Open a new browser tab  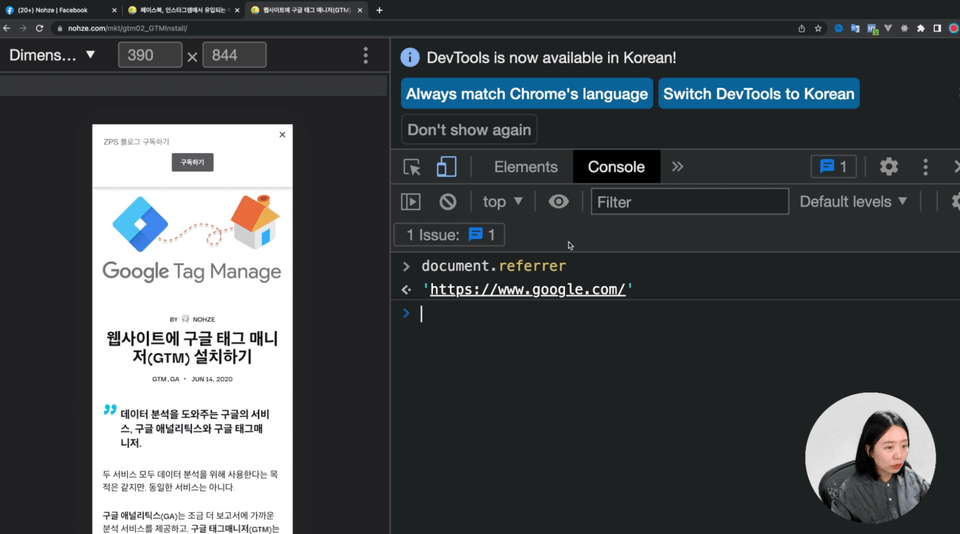379,10
